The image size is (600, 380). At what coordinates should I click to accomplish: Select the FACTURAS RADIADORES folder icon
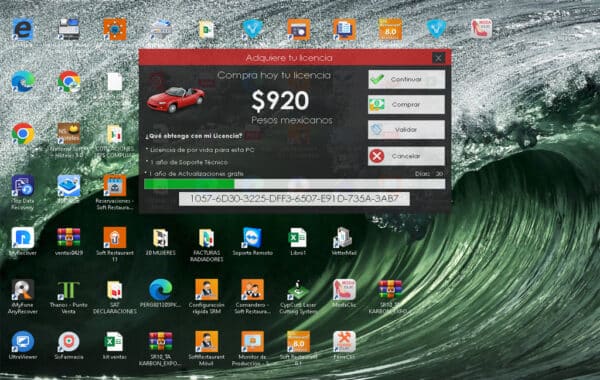coord(207,244)
